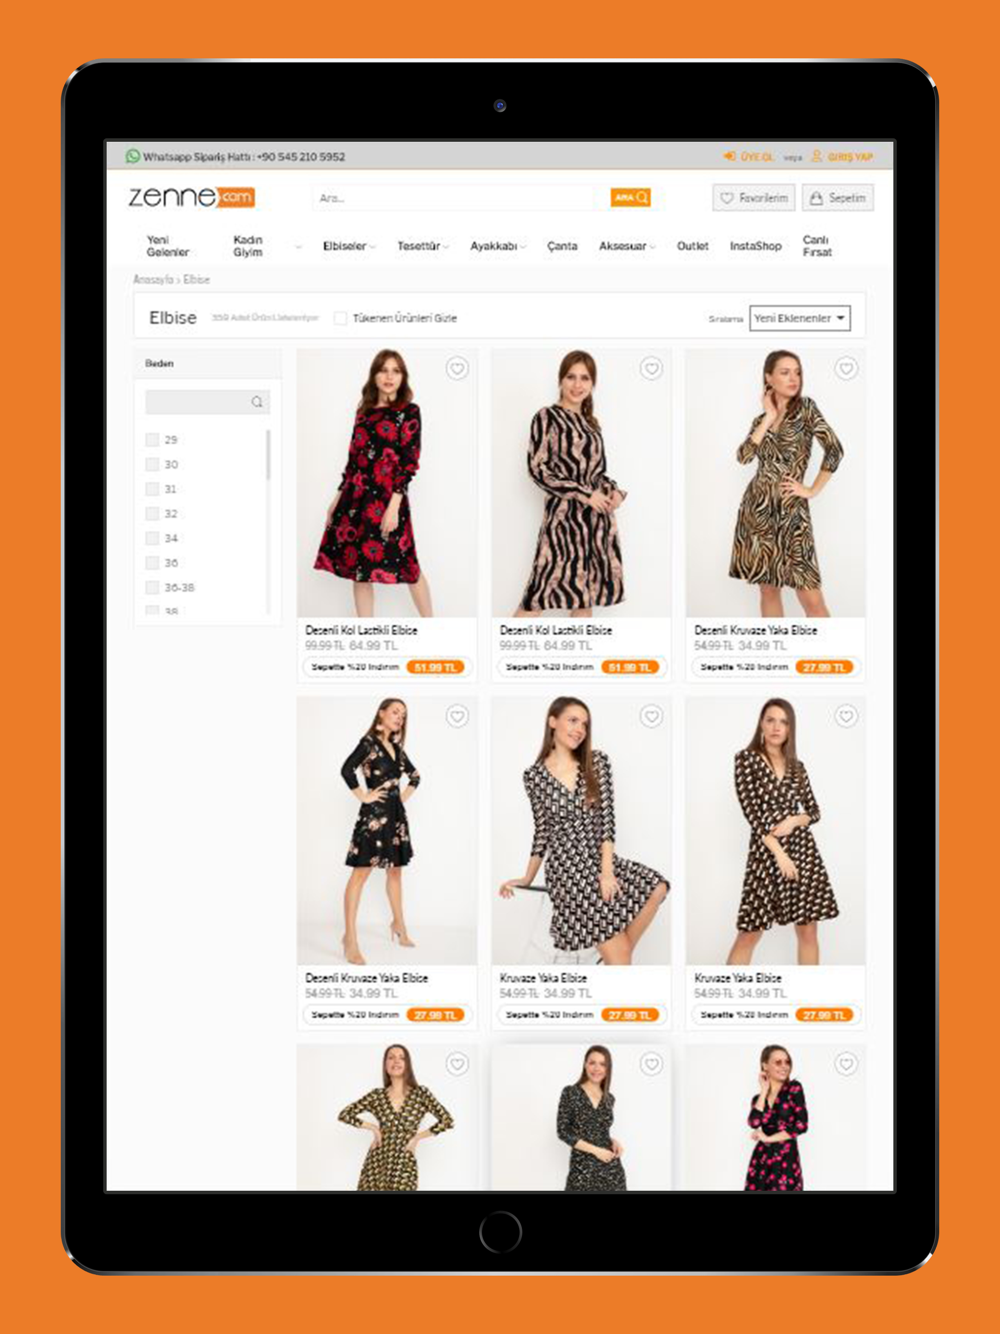Open the Yeni Gelenler menu item

(x=167, y=246)
